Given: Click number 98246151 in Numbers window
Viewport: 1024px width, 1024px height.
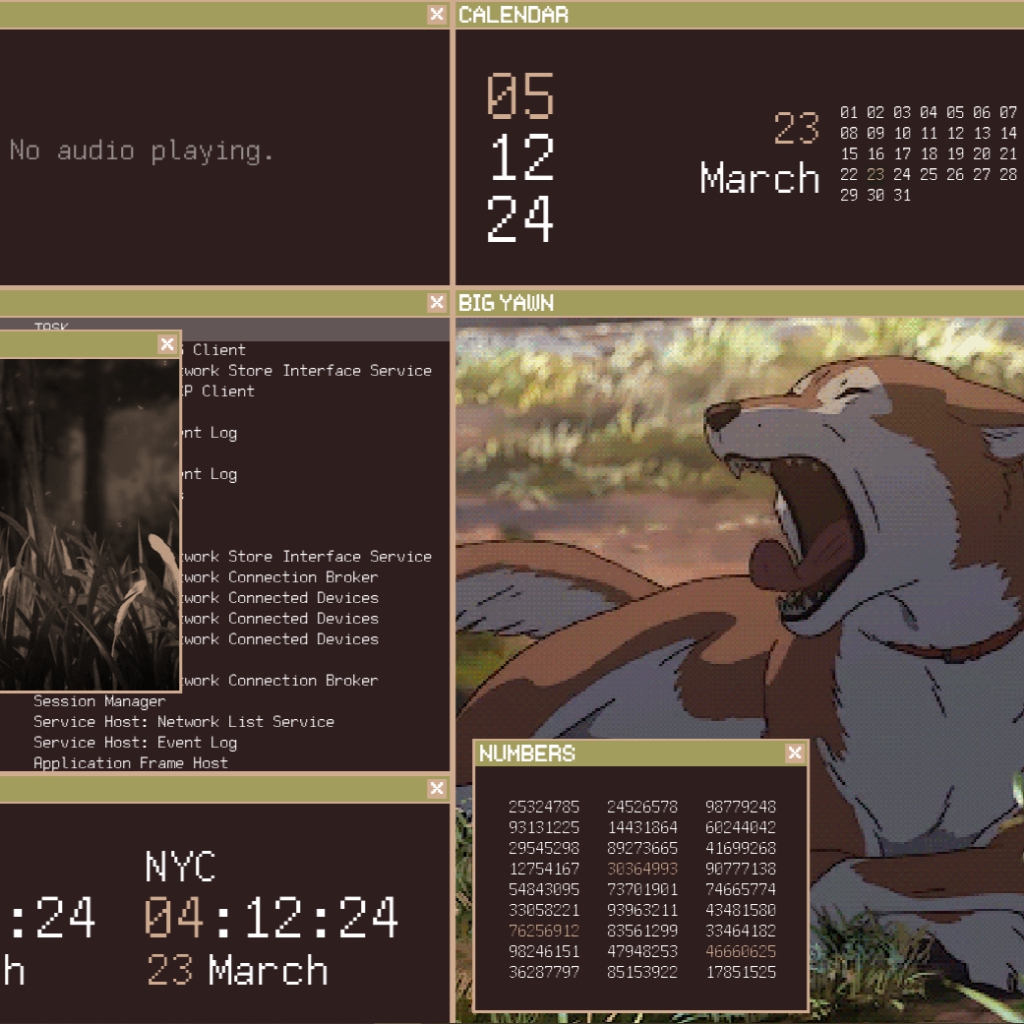Looking at the screenshot, I should pos(544,952).
